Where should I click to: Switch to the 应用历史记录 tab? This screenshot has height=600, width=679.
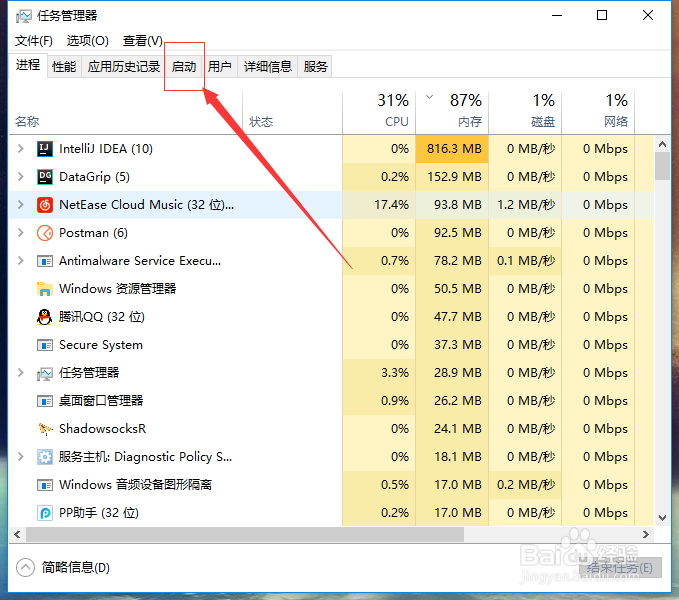click(124, 67)
